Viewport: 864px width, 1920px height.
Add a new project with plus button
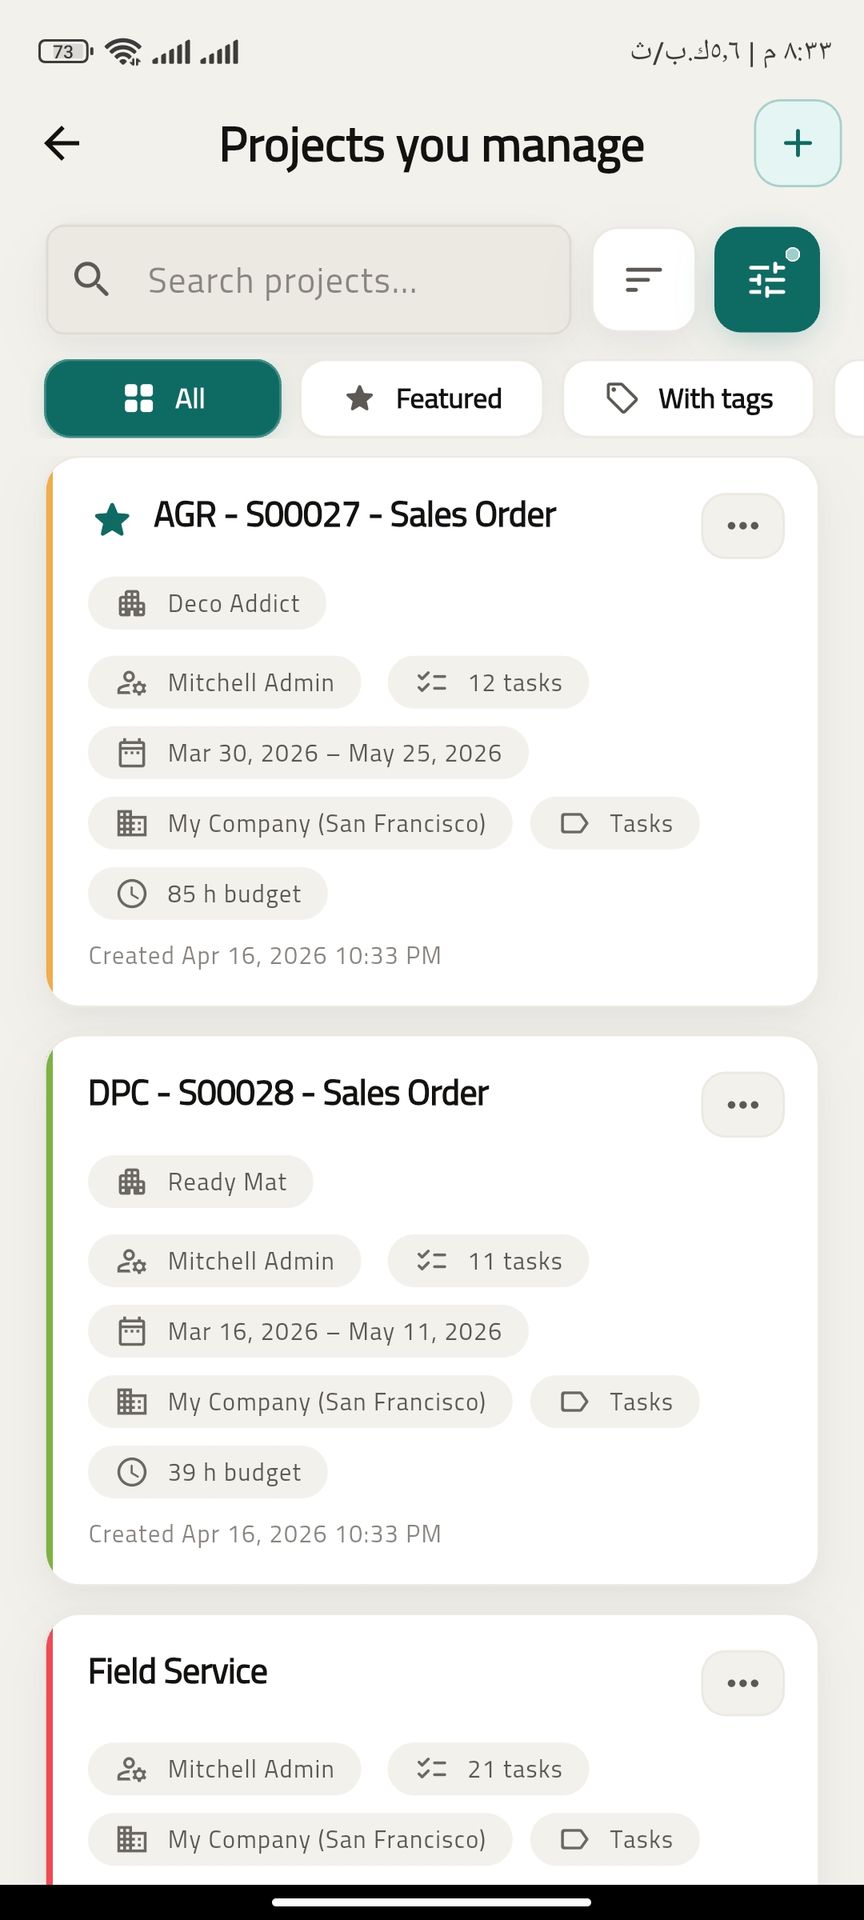[x=797, y=144]
